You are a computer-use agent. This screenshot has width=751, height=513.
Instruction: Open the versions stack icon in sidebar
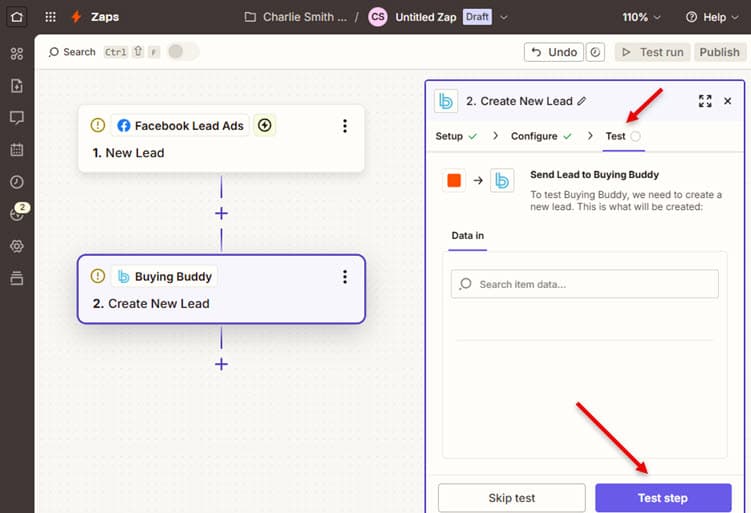17,278
